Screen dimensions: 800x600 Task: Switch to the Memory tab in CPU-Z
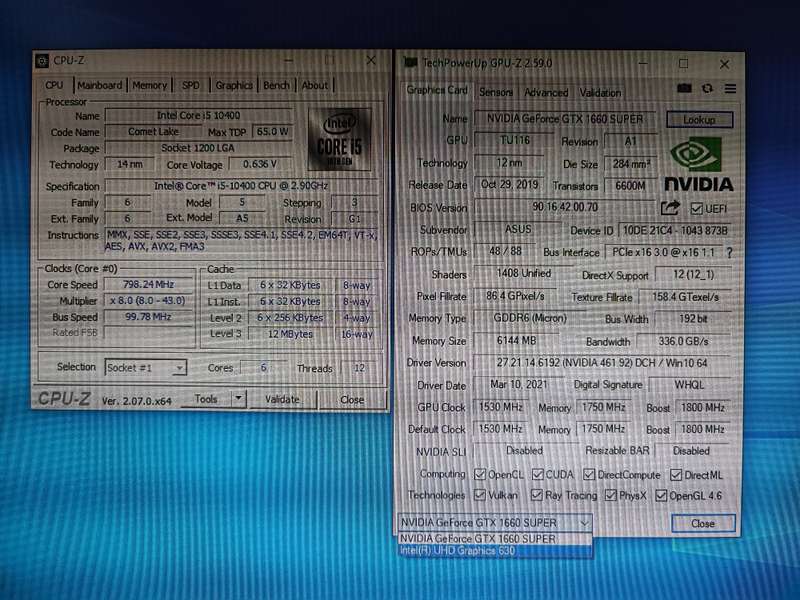pyautogui.click(x=149, y=85)
